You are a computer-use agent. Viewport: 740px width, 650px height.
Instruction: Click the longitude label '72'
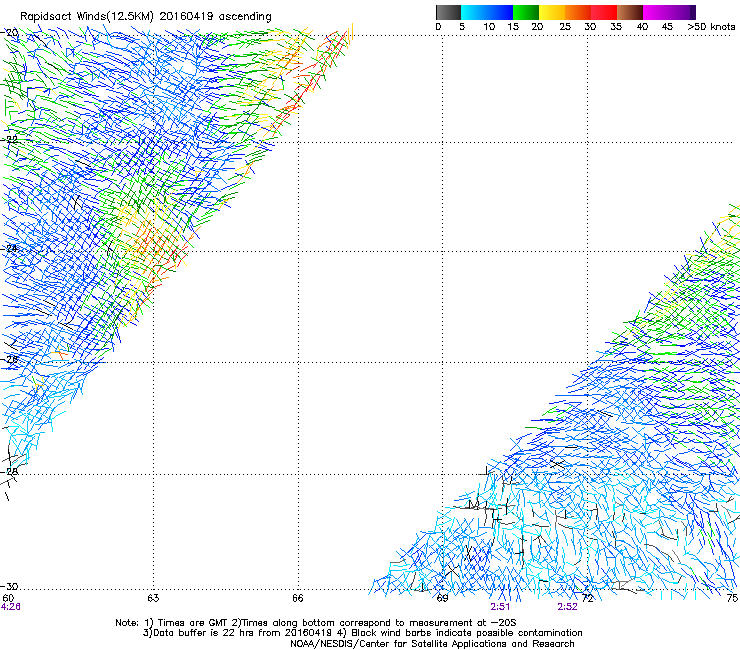tap(587, 598)
